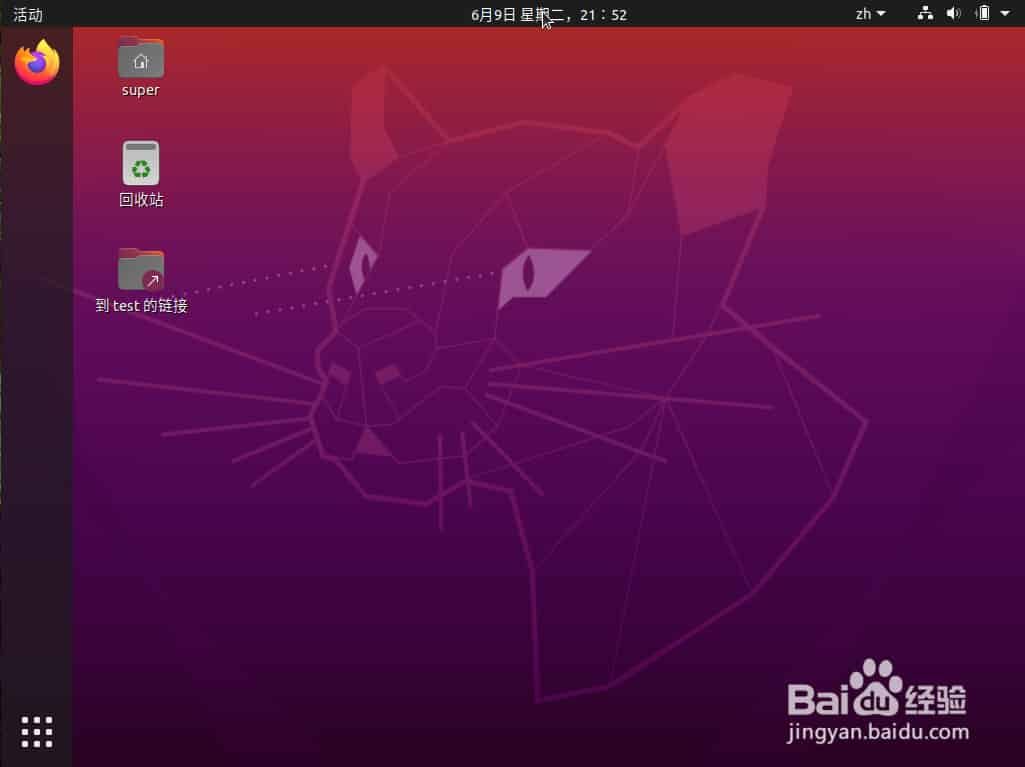Viewport: 1025px width, 767px height.
Task: Toggle sound by clicking the speaker icon
Action: click(x=953, y=13)
